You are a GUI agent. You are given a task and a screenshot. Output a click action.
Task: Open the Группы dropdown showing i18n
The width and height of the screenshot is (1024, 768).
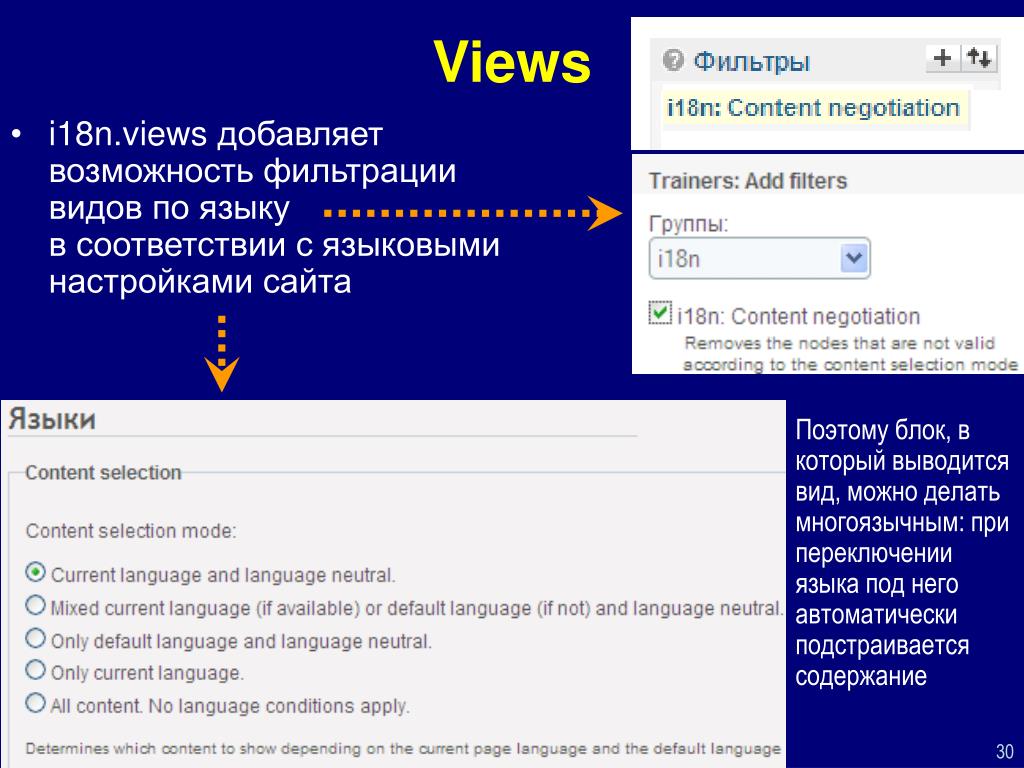pyautogui.click(x=760, y=259)
